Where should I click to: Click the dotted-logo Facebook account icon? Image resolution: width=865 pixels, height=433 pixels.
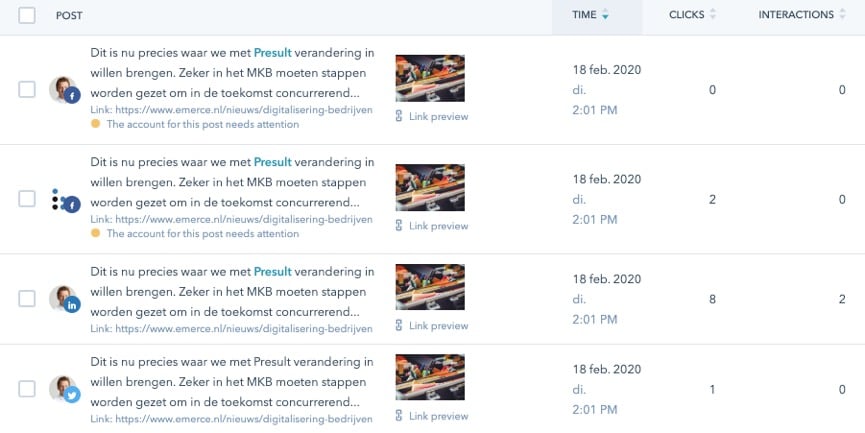click(x=65, y=200)
